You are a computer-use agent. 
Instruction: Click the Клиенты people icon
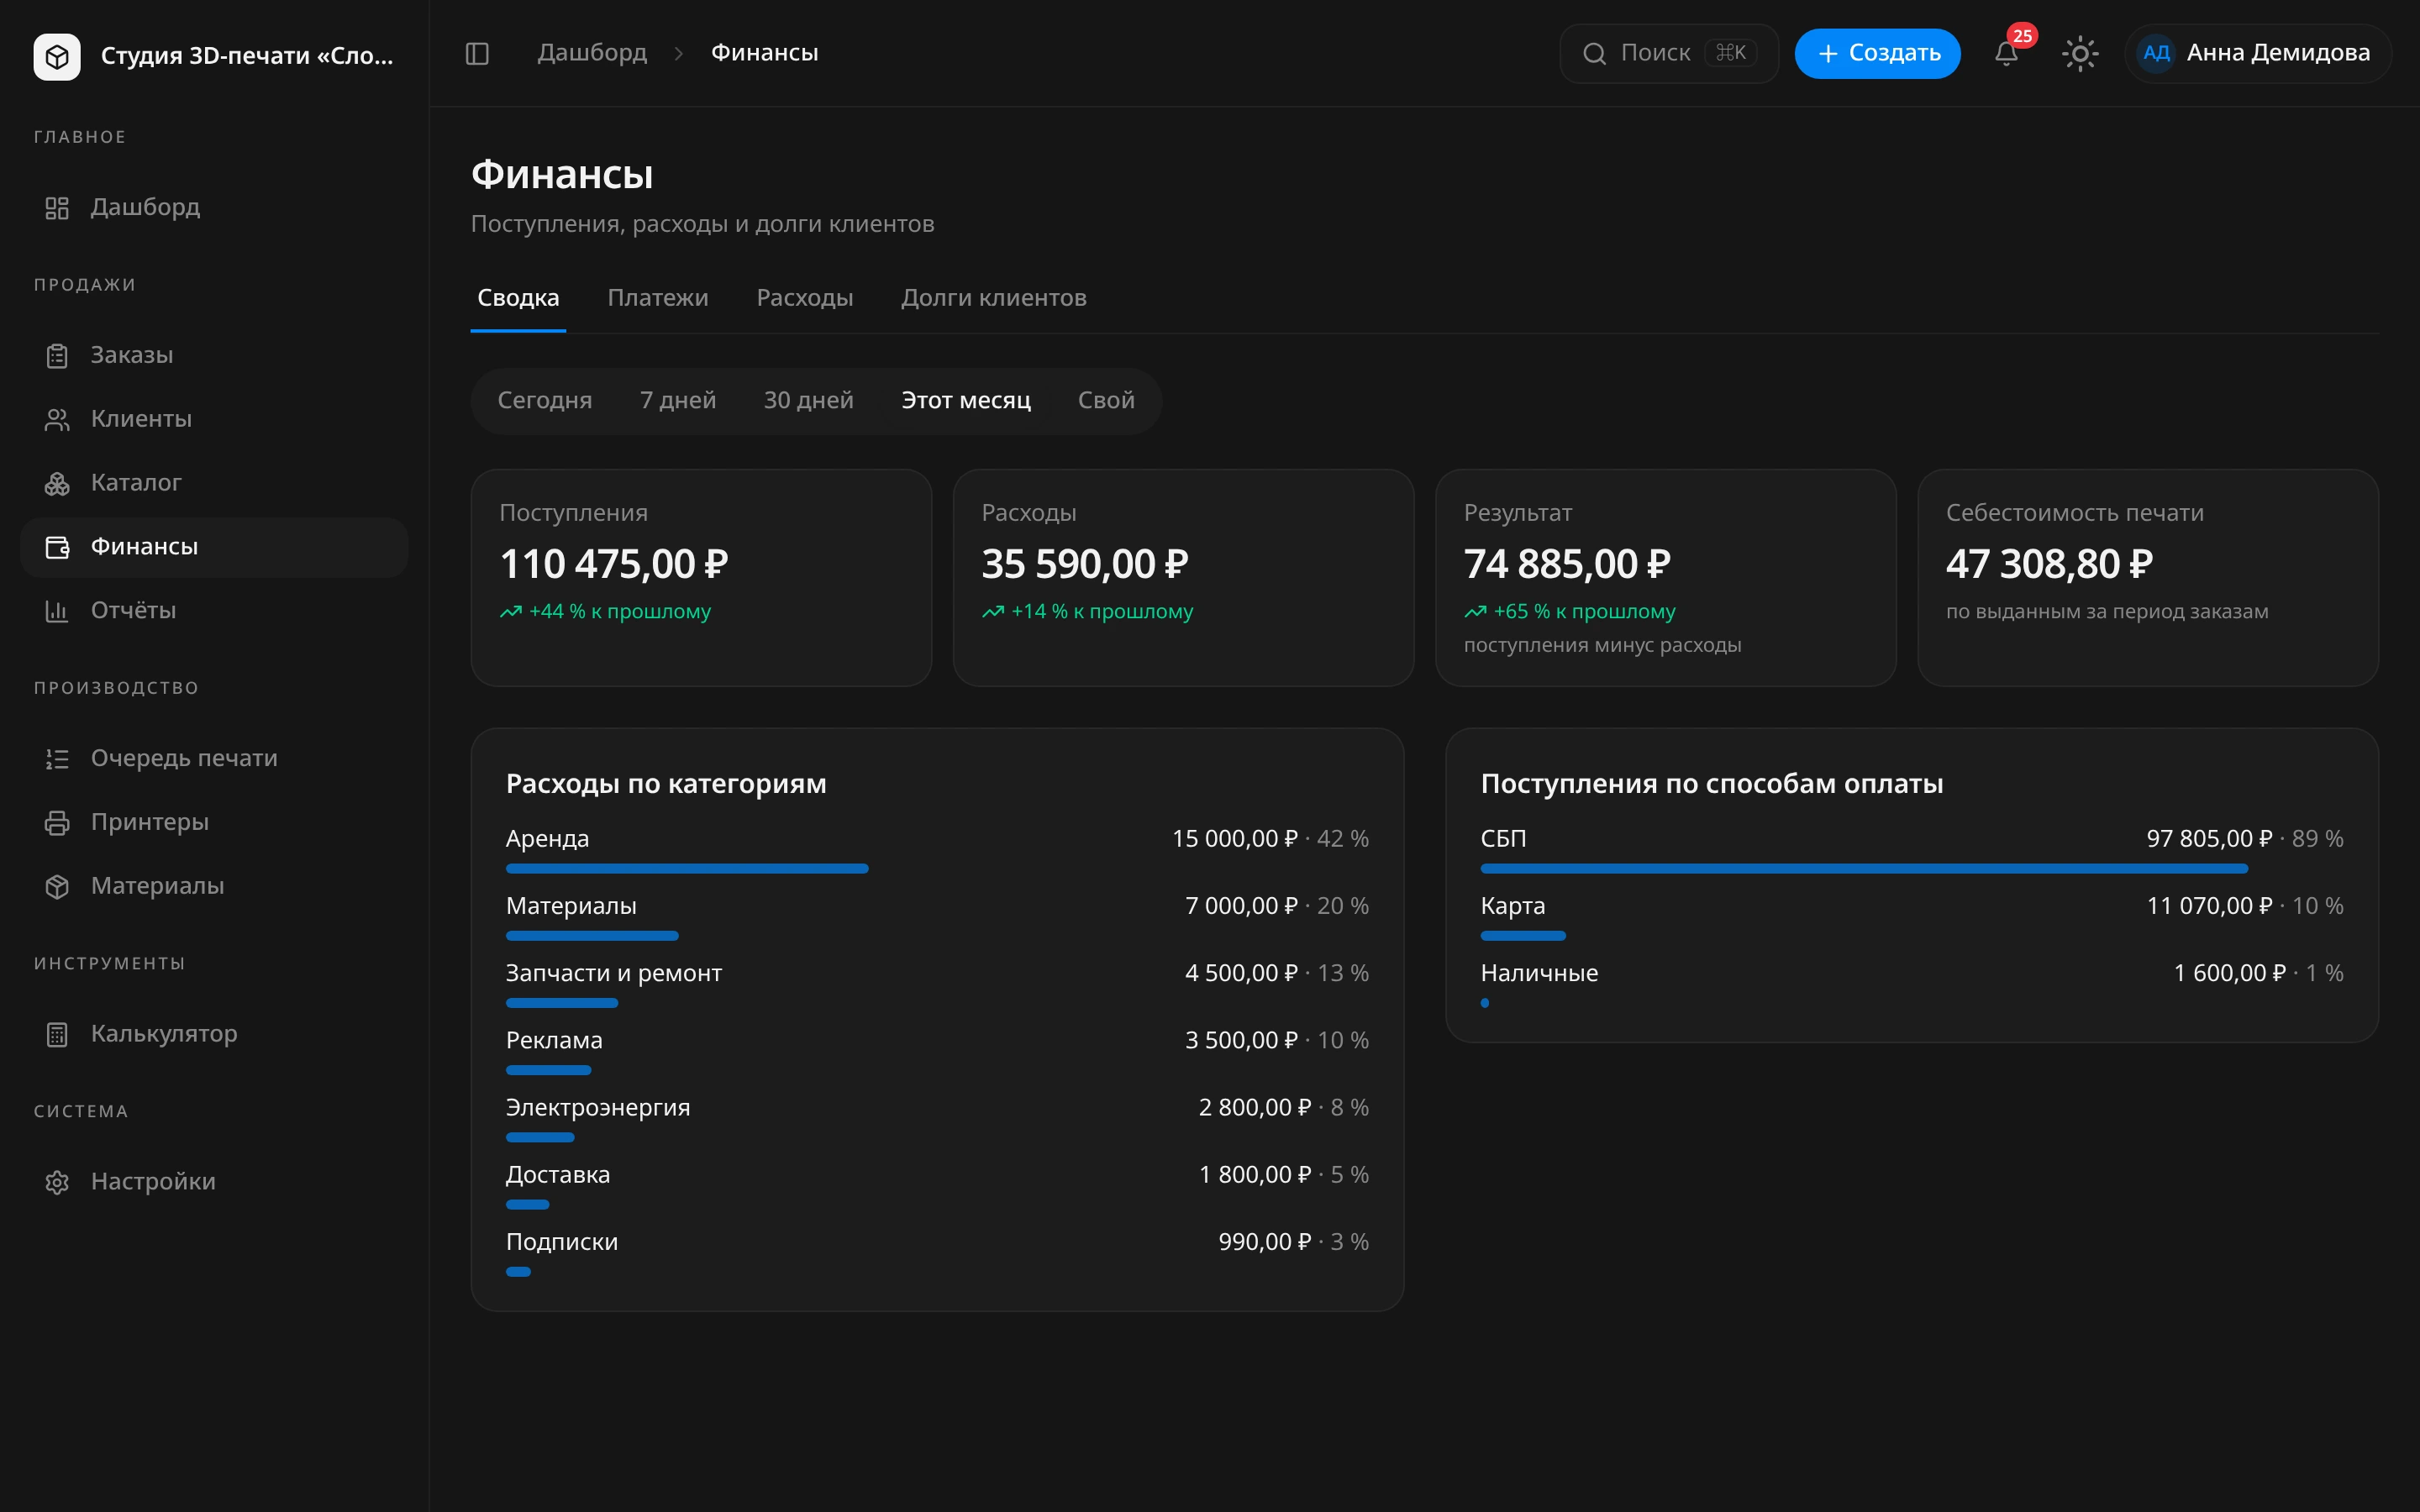(x=57, y=420)
